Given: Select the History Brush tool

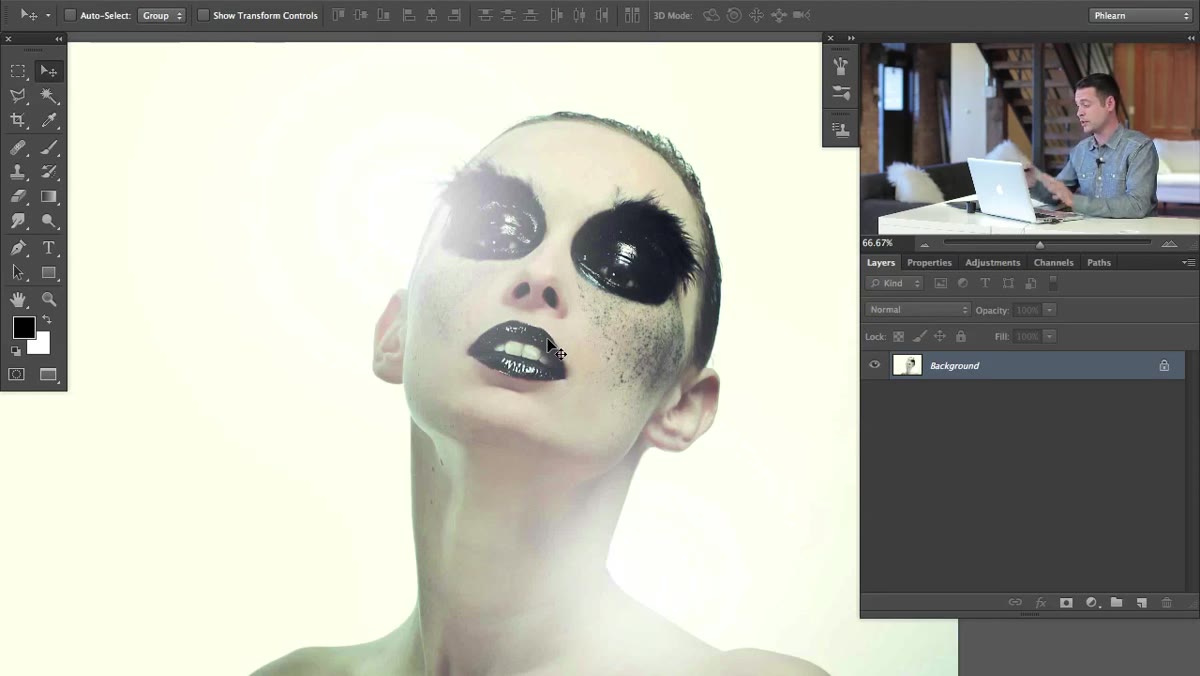Looking at the screenshot, I should 48,172.
